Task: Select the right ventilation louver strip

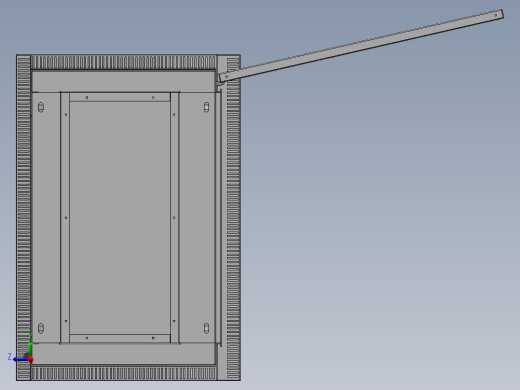Action: (x=233, y=218)
